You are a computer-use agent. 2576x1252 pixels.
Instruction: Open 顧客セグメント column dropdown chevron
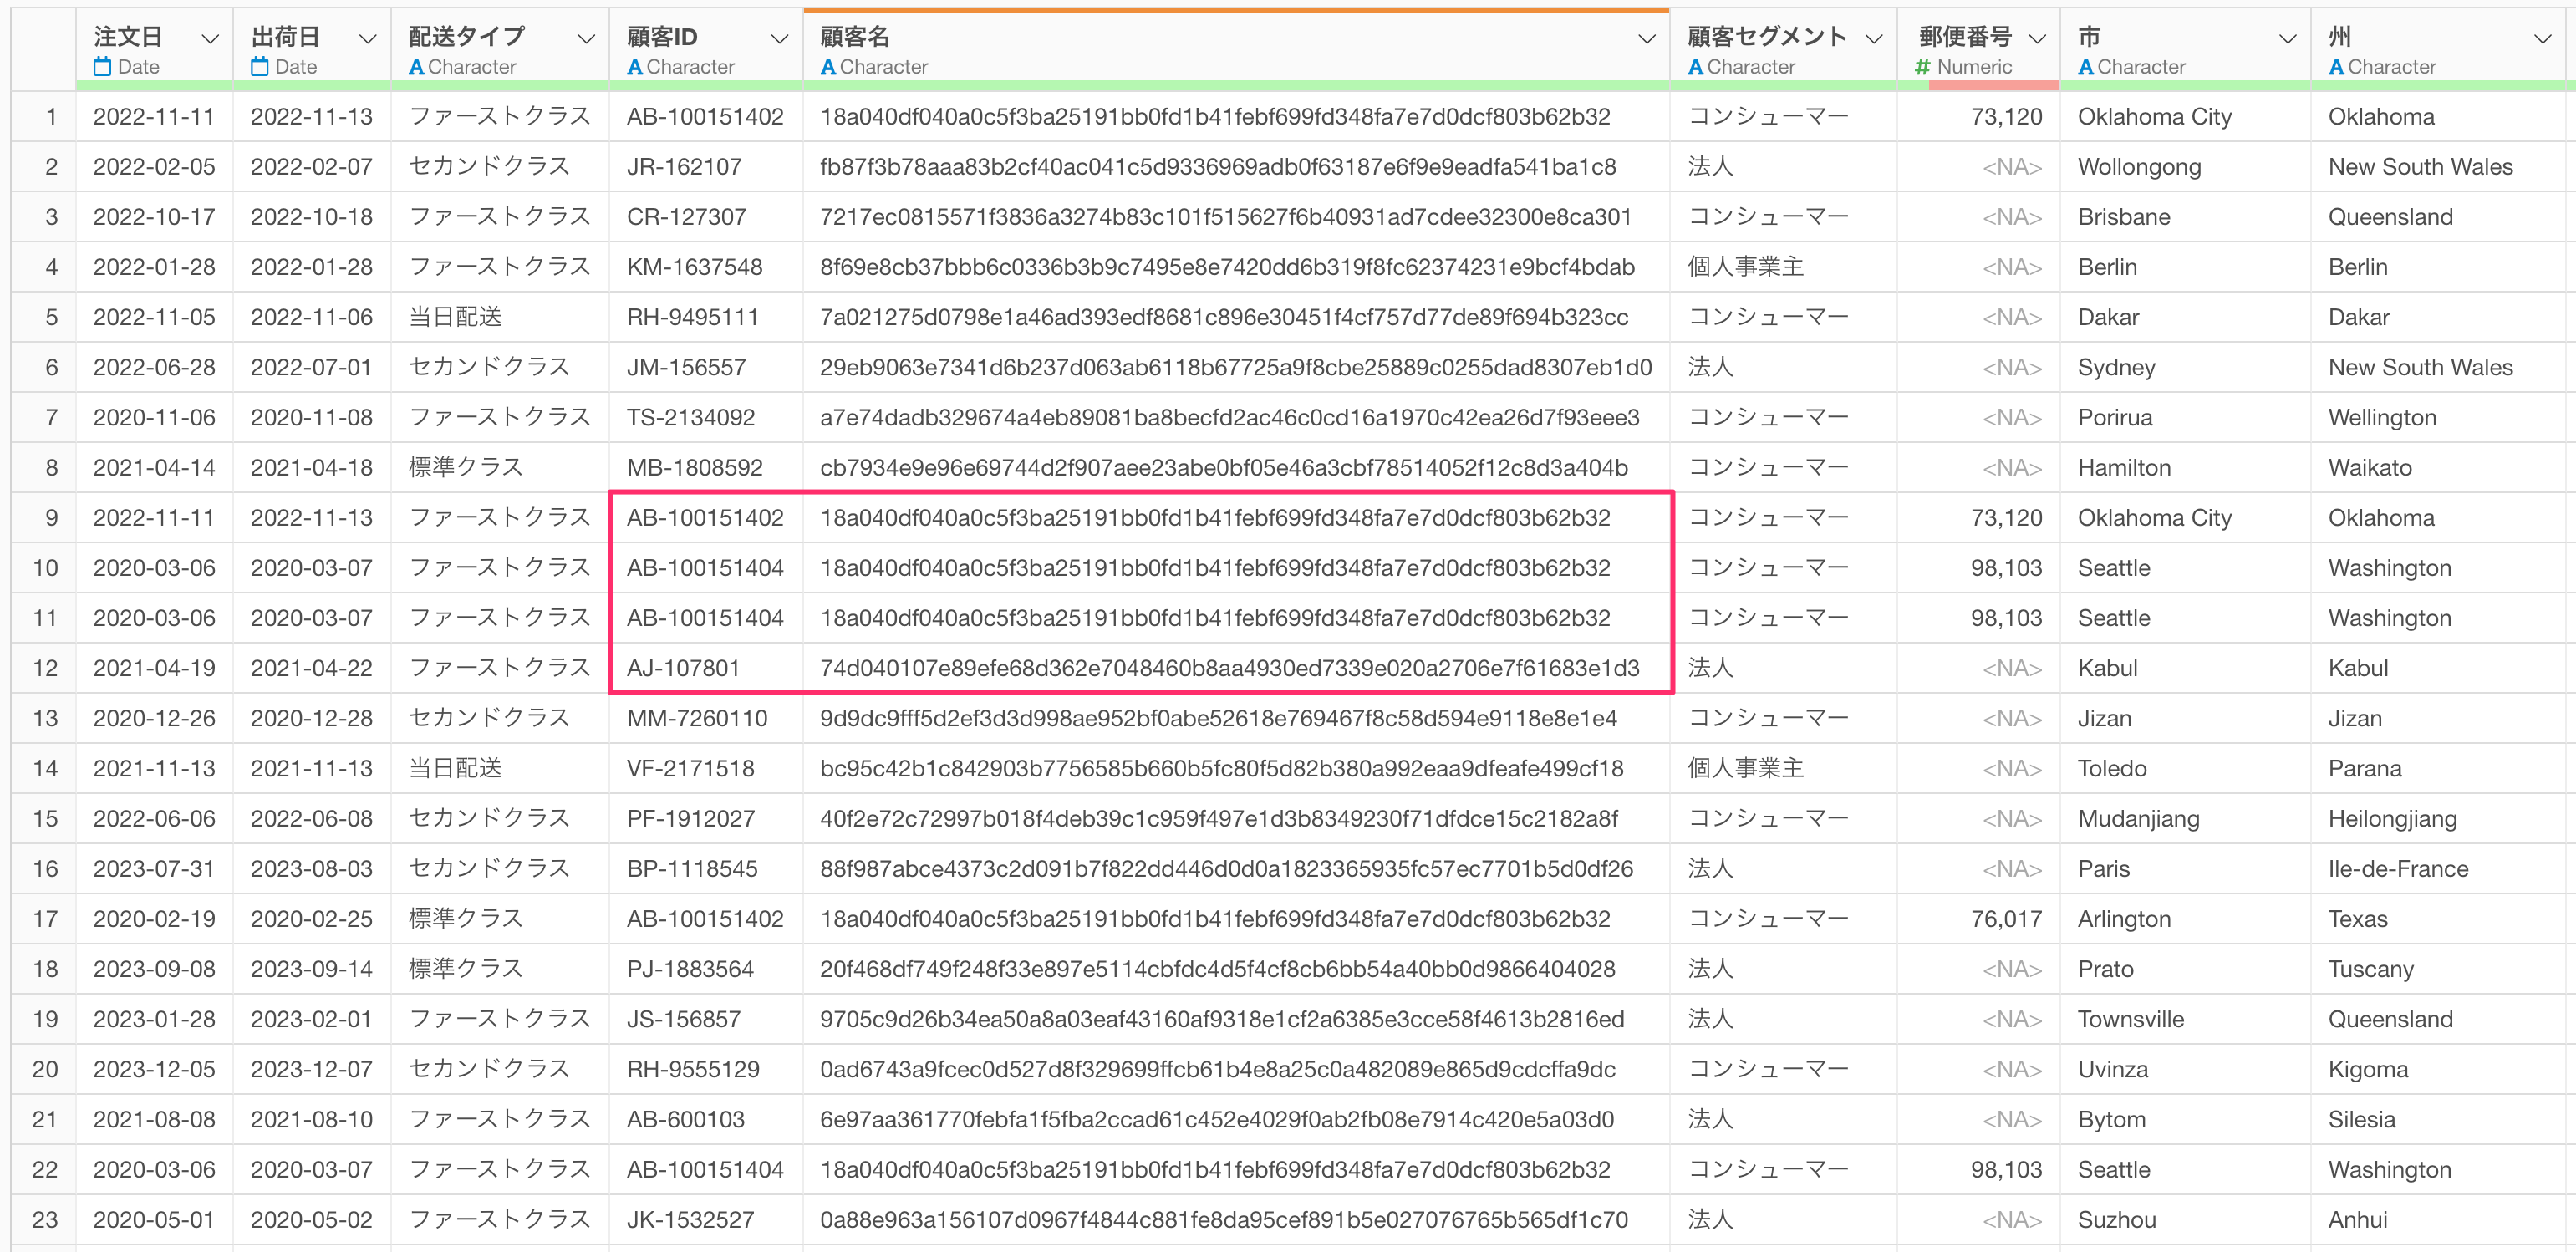(1874, 39)
